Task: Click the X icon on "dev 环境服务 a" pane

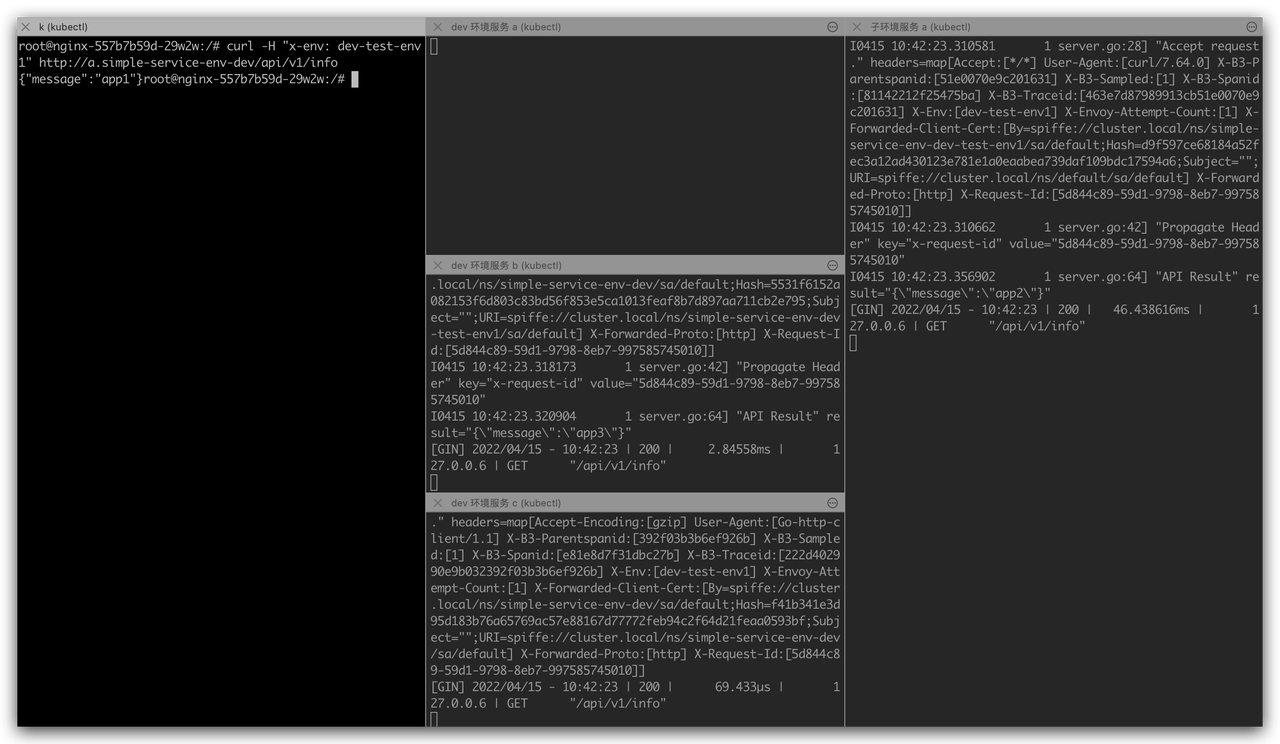Action: [437, 27]
